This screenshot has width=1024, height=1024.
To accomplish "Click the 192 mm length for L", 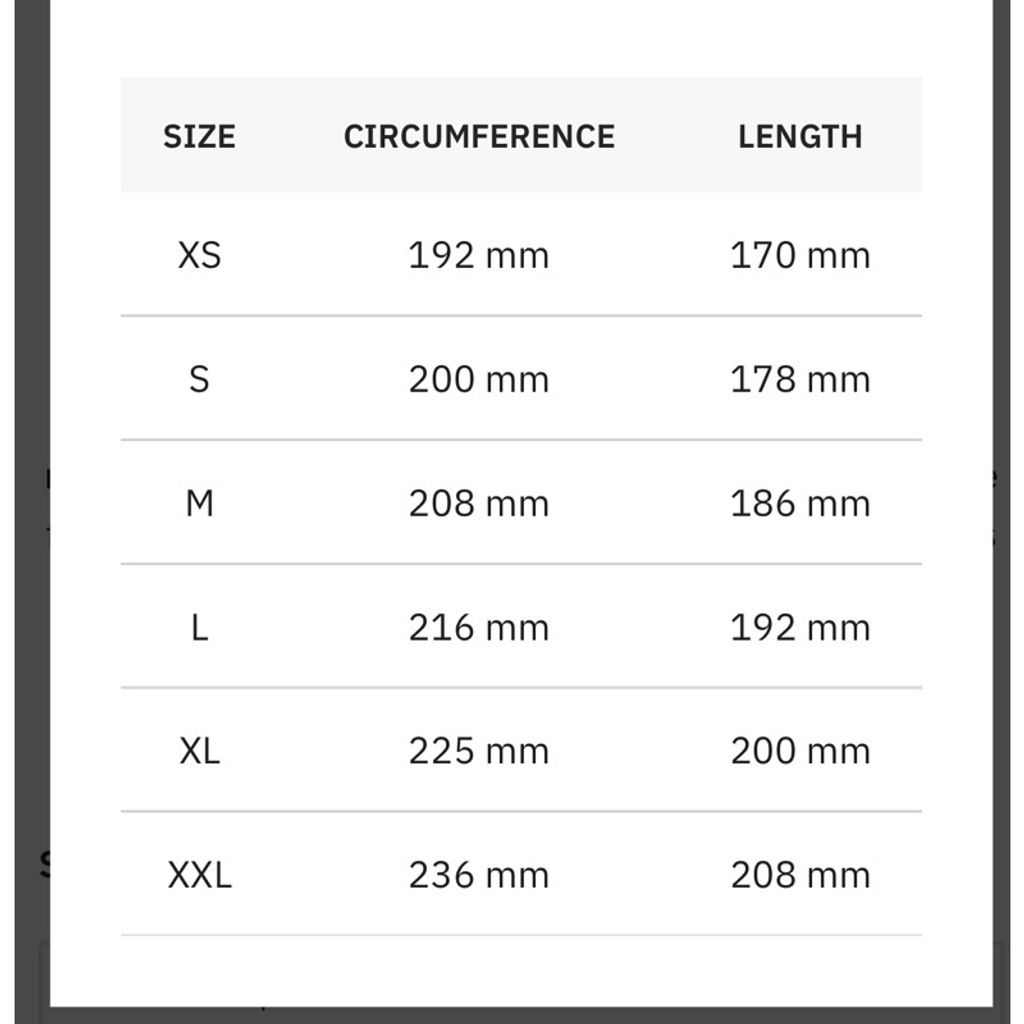I will click(x=800, y=627).
